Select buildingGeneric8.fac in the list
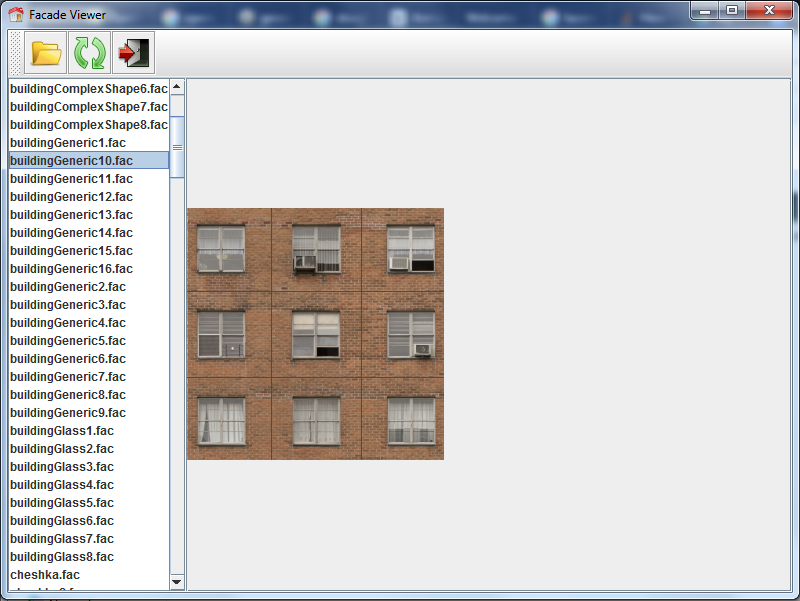The width and height of the screenshot is (800, 601). pyautogui.click(x=89, y=395)
